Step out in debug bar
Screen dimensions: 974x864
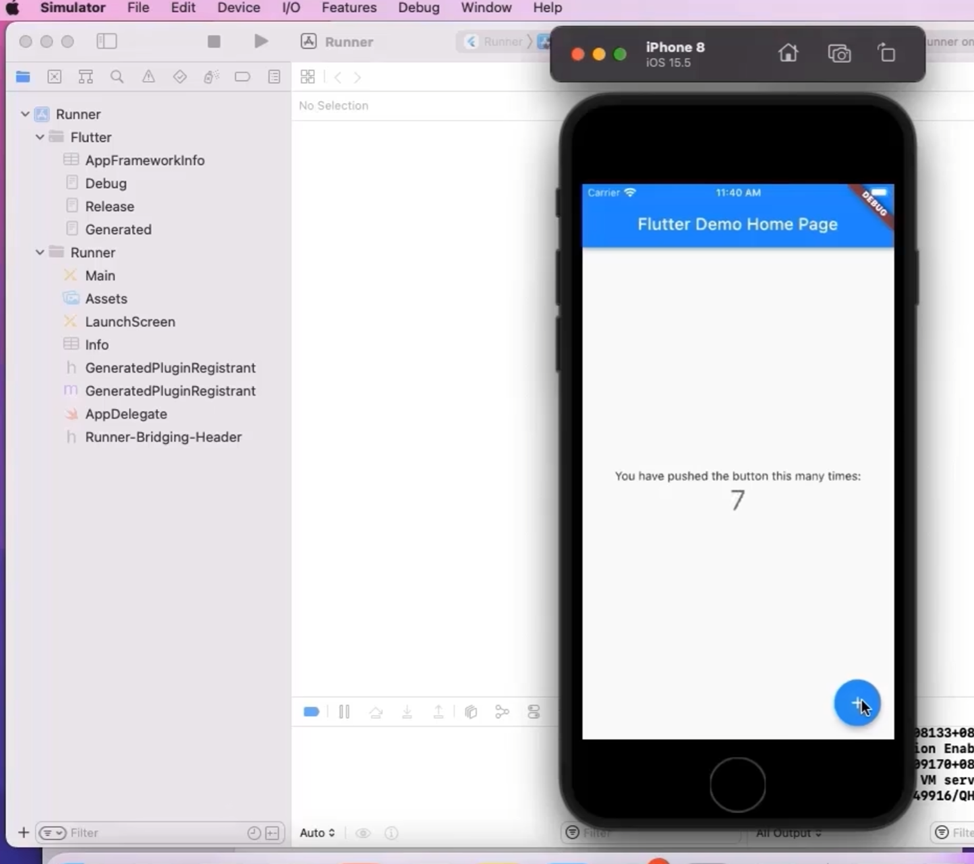[439, 712]
